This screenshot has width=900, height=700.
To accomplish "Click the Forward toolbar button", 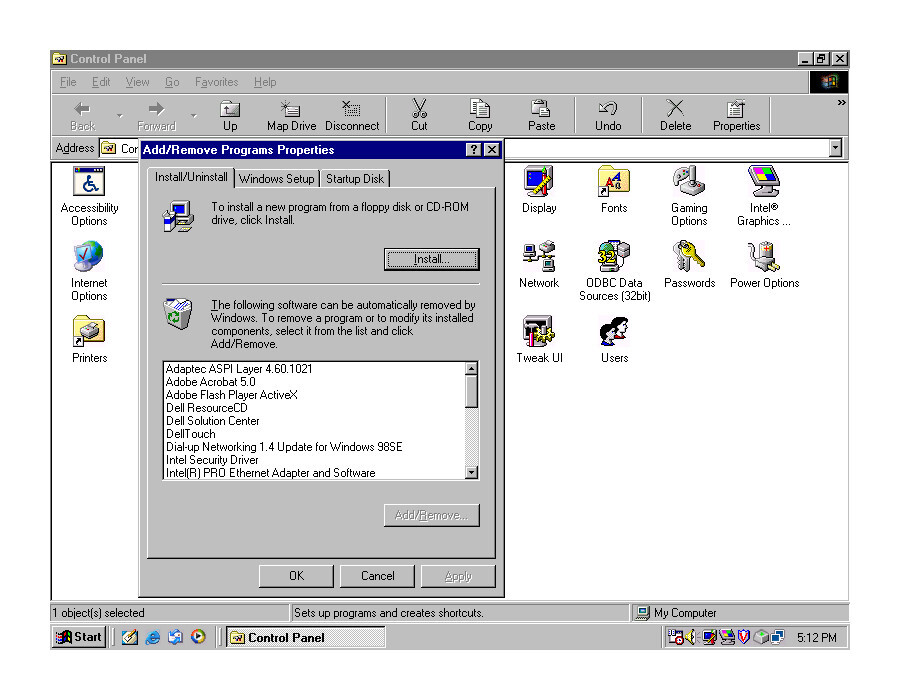I will coord(156,116).
